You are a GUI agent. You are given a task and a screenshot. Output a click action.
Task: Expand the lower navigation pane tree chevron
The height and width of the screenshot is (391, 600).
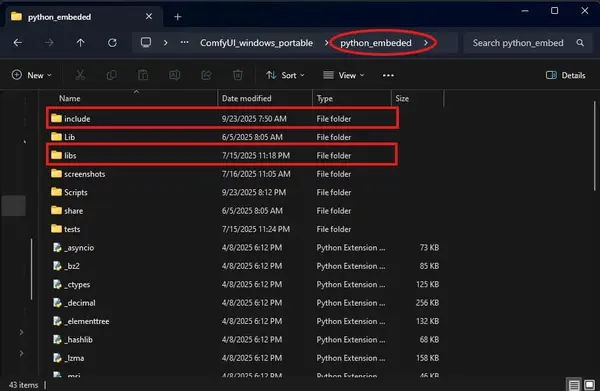click(21, 353)
